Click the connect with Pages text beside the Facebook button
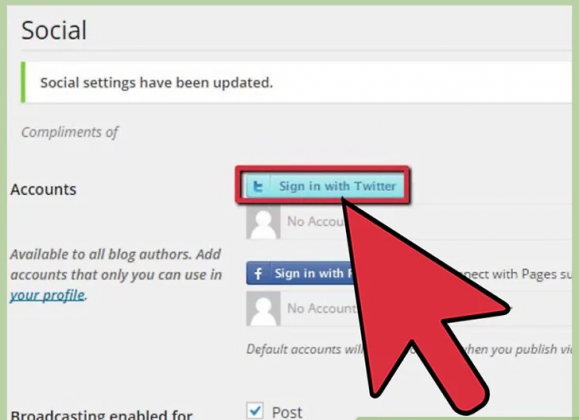The height and width of the screenshot is (420, 579). 513,274
